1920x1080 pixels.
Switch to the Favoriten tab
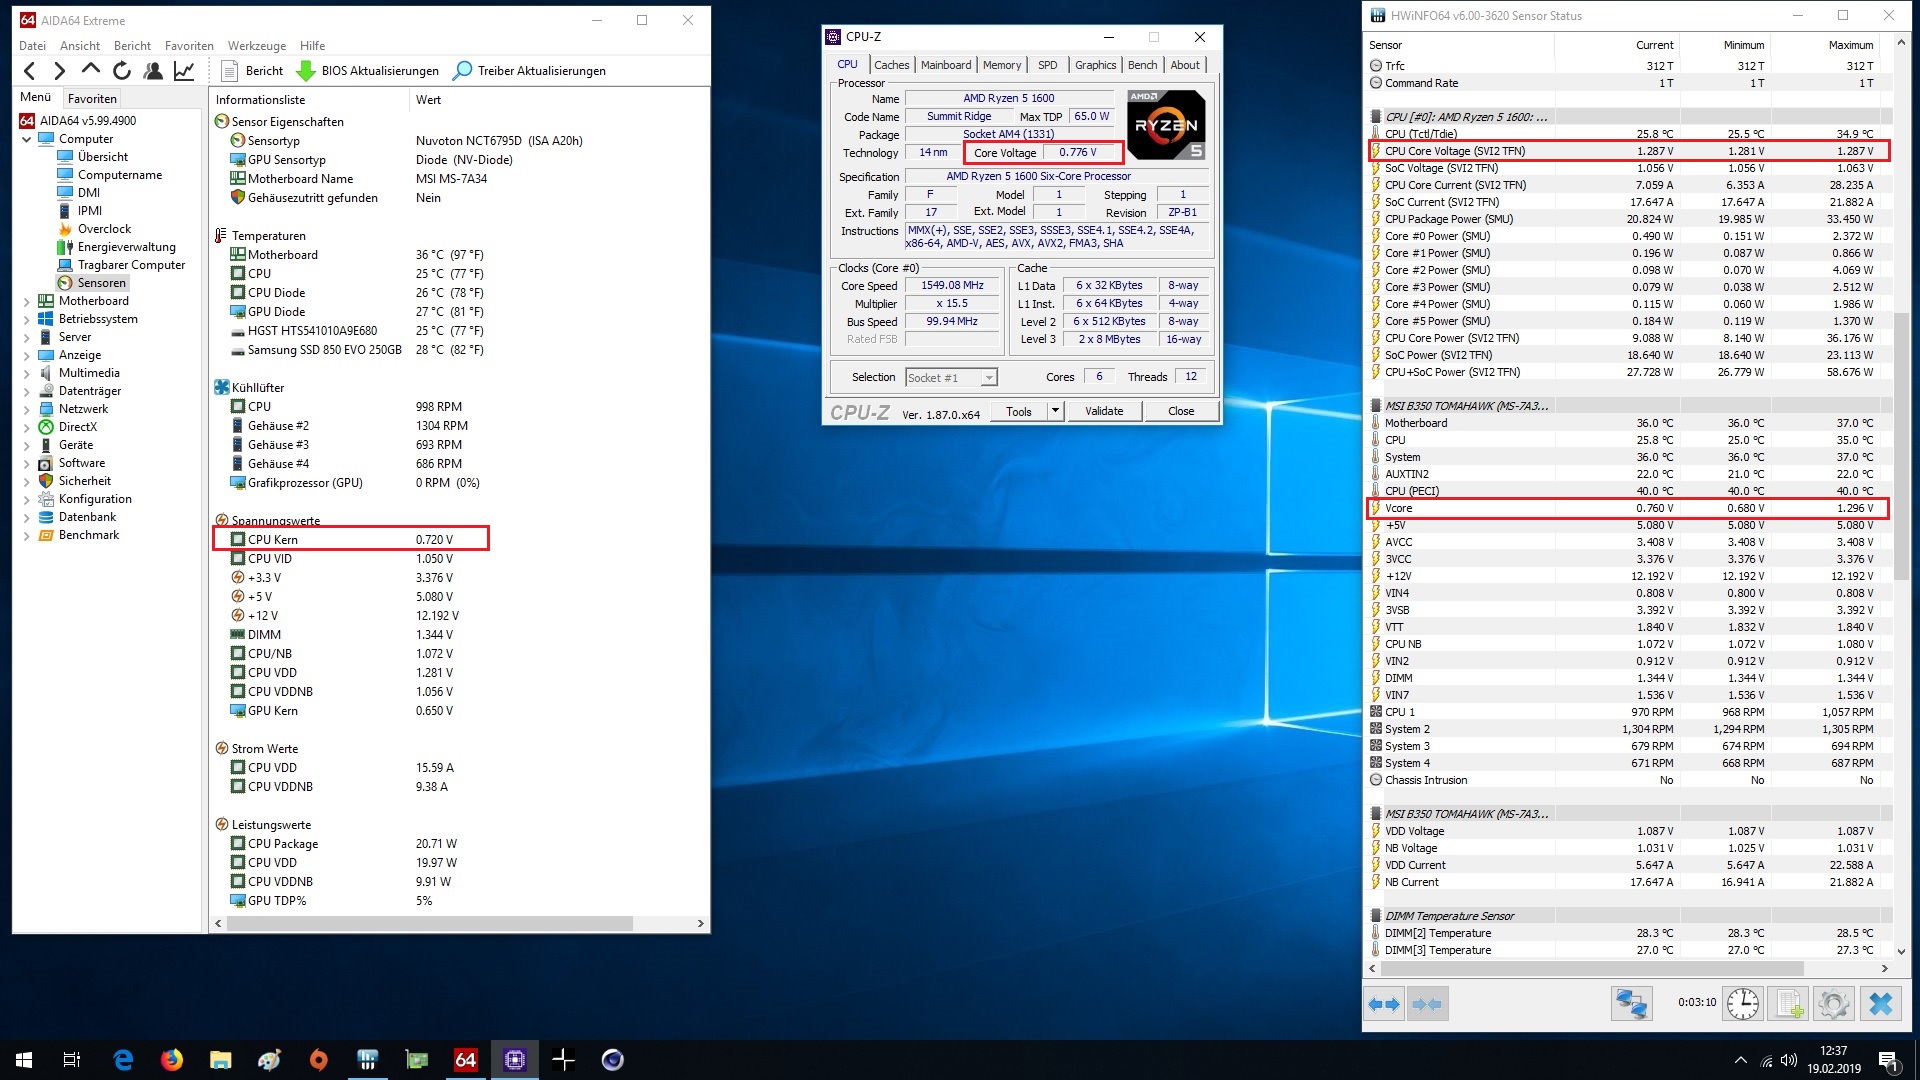[x=92, y=99]
